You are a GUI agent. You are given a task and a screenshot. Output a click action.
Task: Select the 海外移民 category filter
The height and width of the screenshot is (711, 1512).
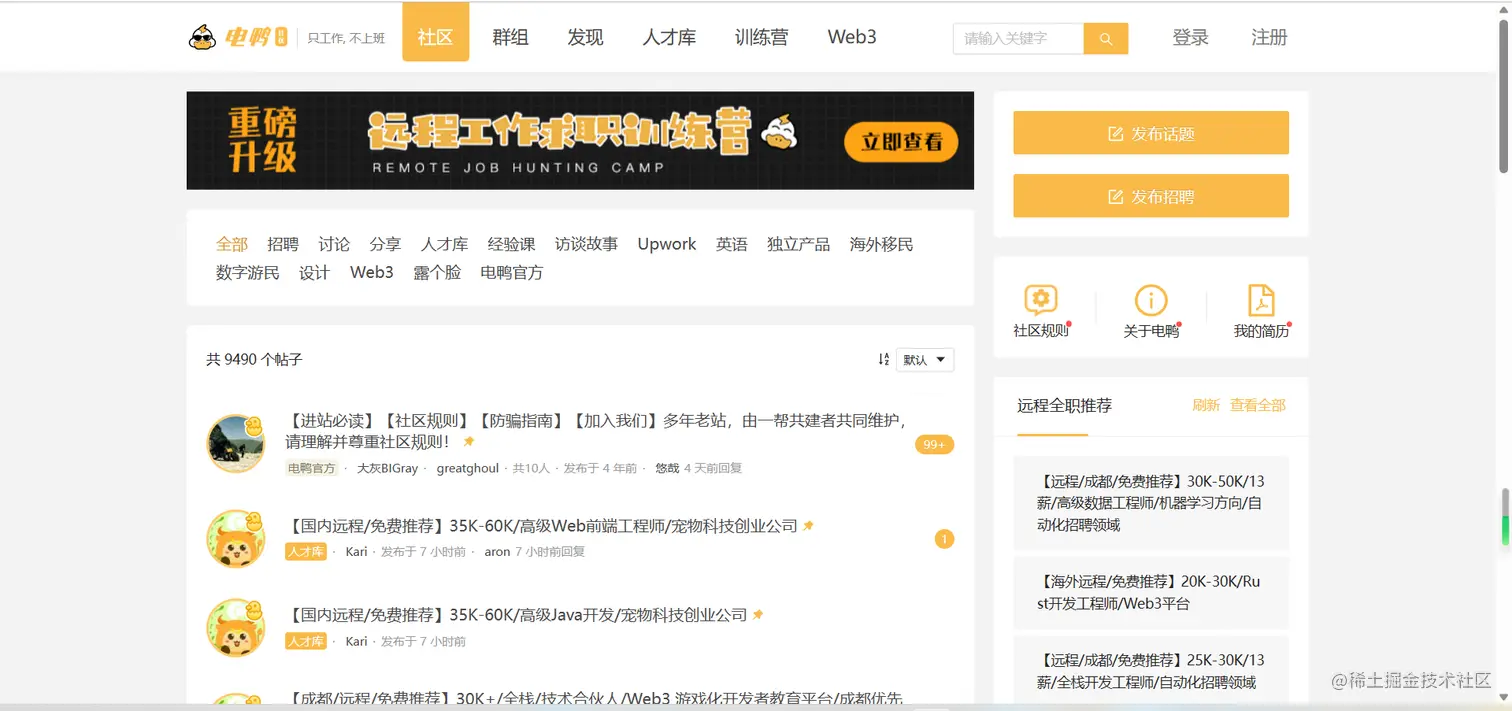pos(881,244)
